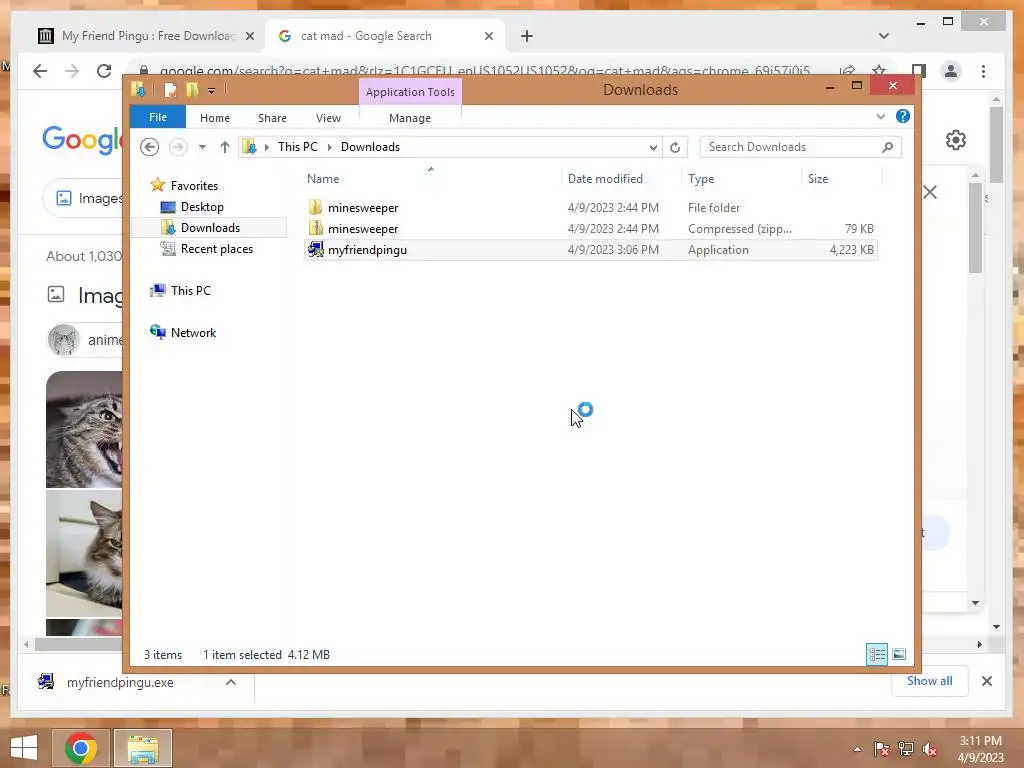Select Downloads in the navigation pane
The image size is (1024, 768).
pyautogui.click(x=210, y=228)
